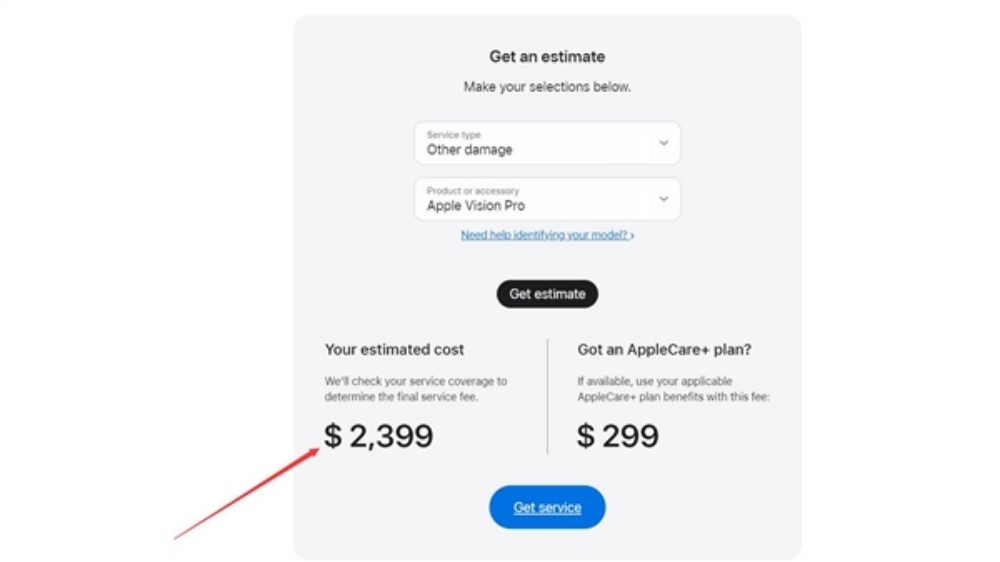Click the 'Got an AppleCare+ plan?' heading
The width and height of the screenshot is (1000, 562).
665,350
